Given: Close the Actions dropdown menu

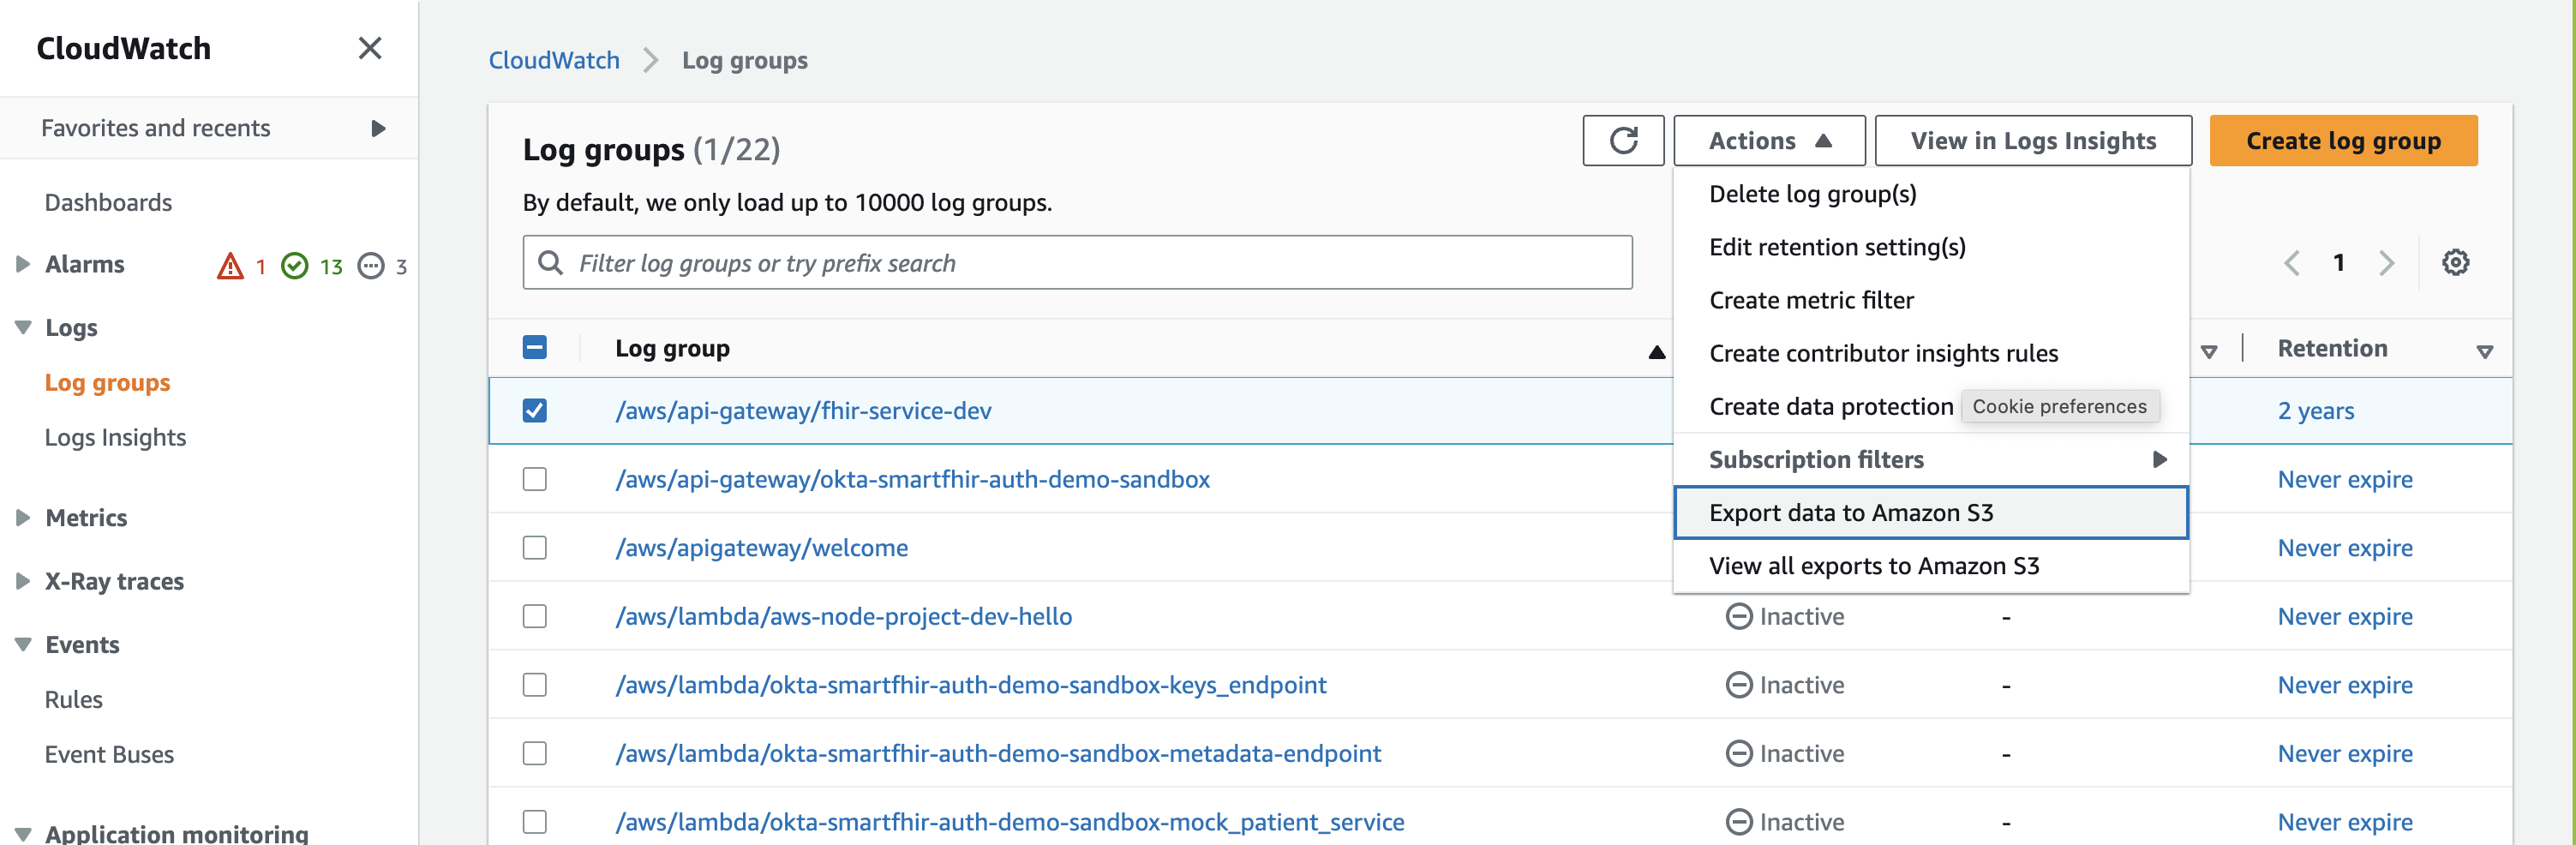Looking at the screenshot, I should pyautogui.click(x=1769, y=141).
